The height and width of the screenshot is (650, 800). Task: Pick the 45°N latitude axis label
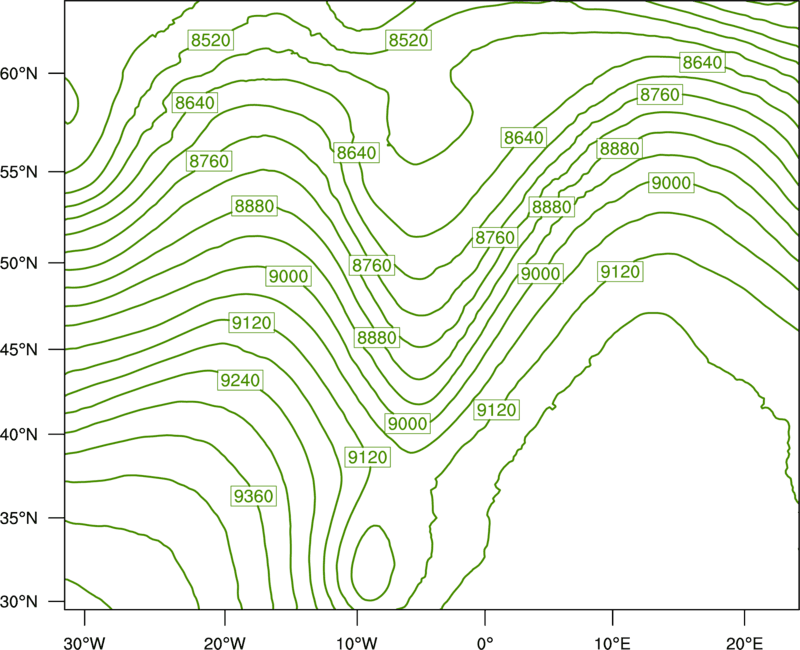tap(19, 349)
